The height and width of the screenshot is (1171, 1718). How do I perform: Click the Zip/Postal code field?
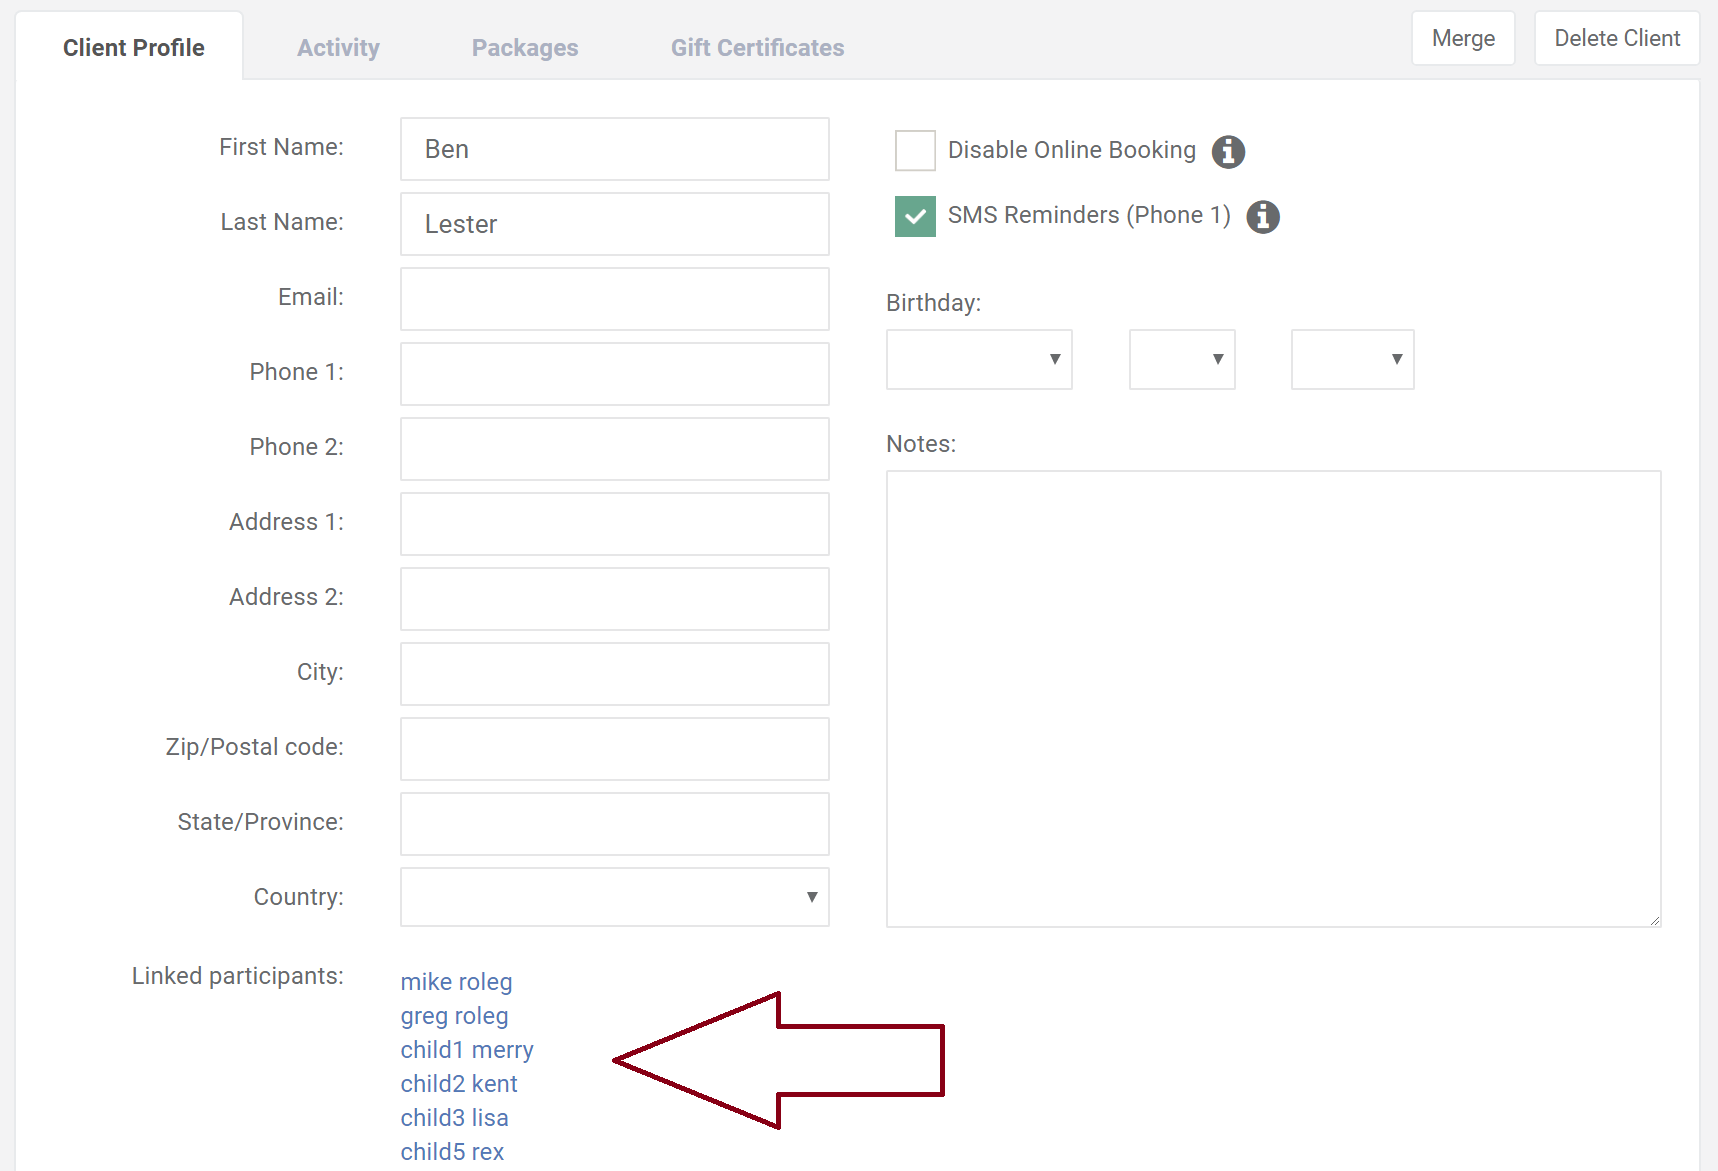point(615,749)
